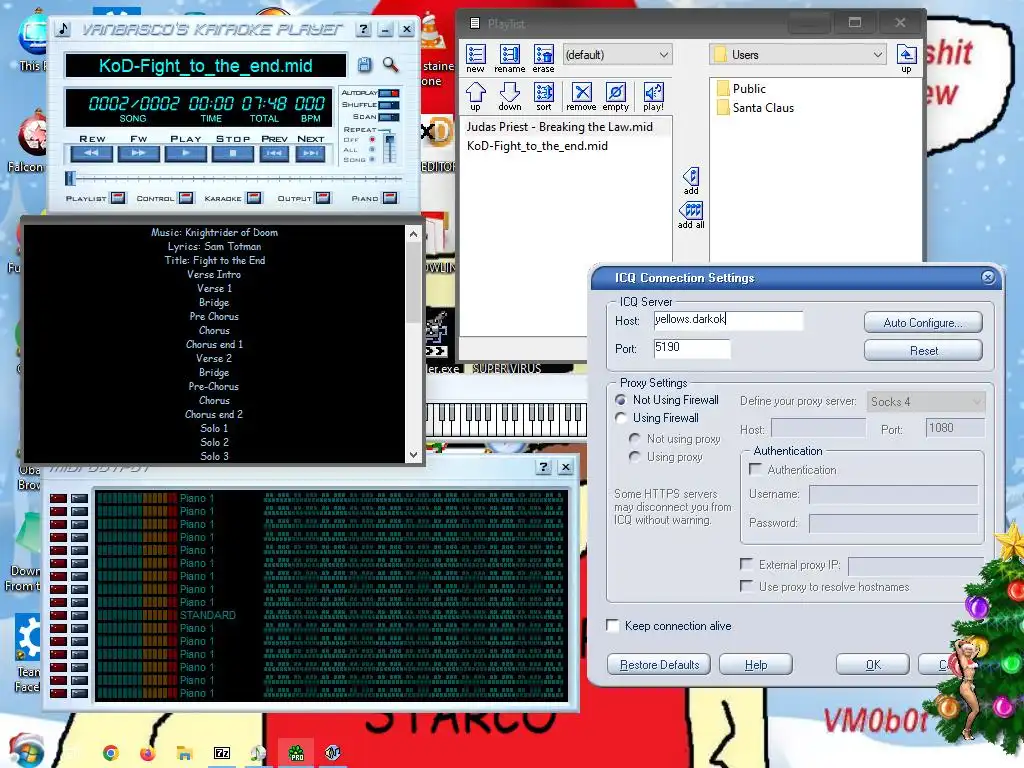Open the Users folder dropdown
1024x768 pixels.
point(797,55)
